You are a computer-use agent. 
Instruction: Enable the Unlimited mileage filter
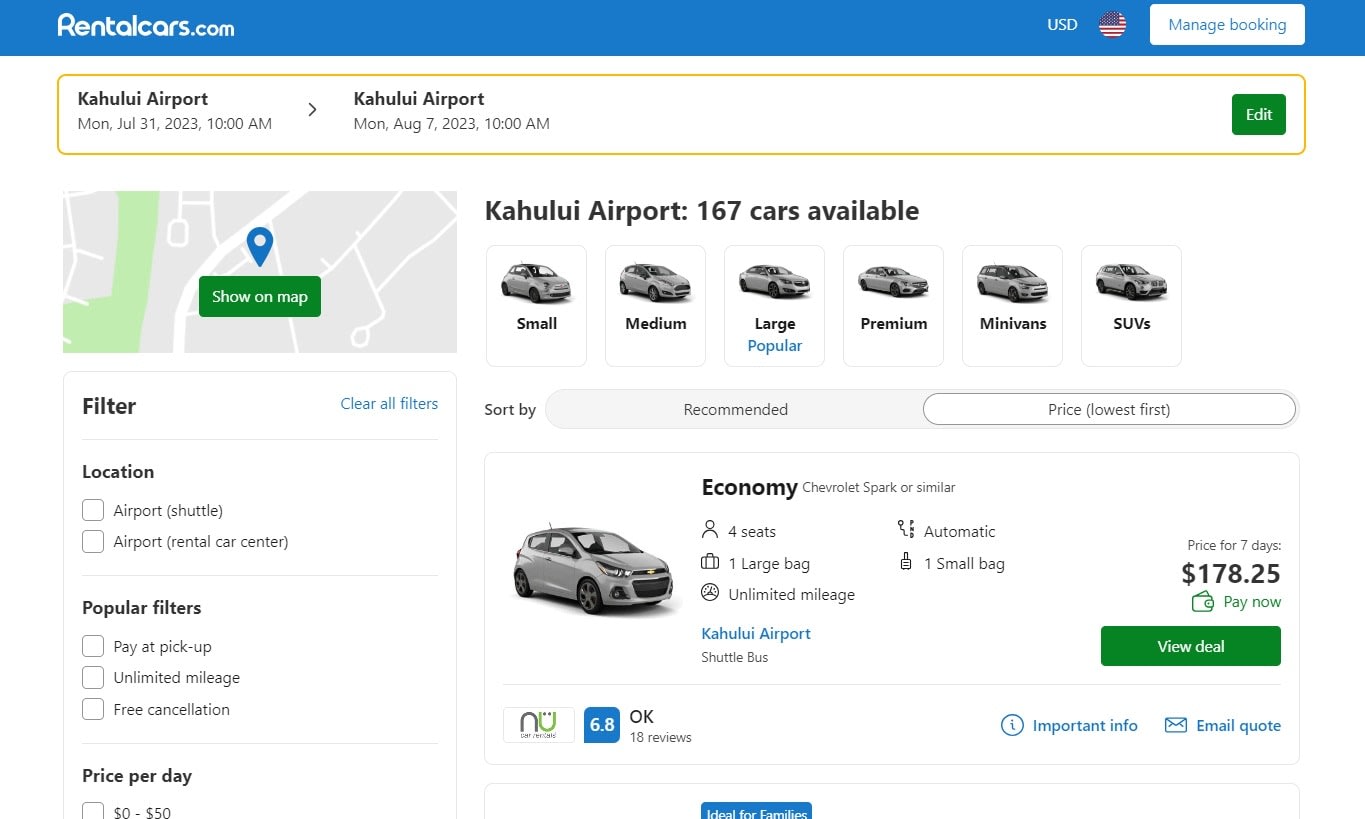[x=93, y=677]
